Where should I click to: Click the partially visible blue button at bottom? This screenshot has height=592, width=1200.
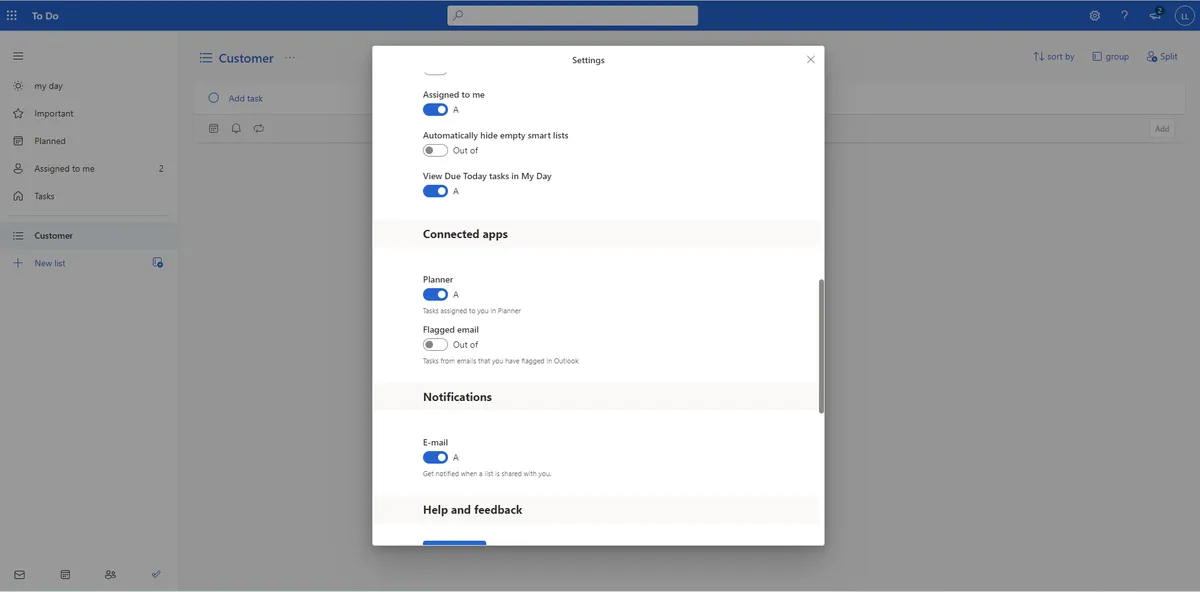point(454,543)
